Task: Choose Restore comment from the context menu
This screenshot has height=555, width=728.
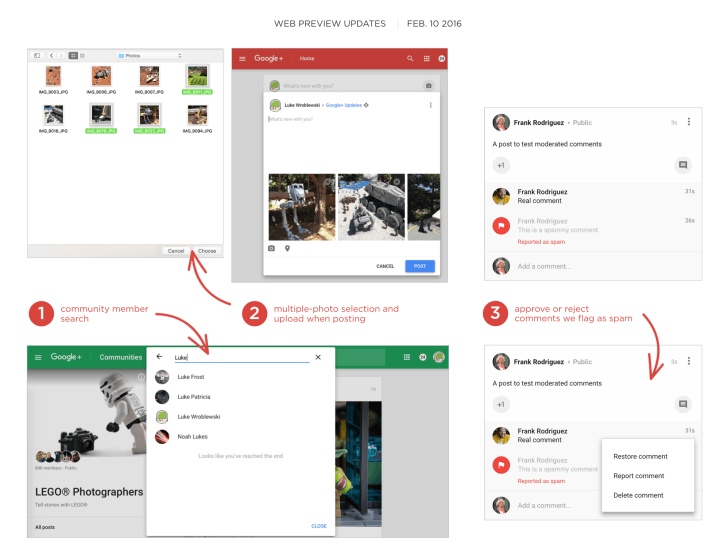Action: [x=638, y=457]
